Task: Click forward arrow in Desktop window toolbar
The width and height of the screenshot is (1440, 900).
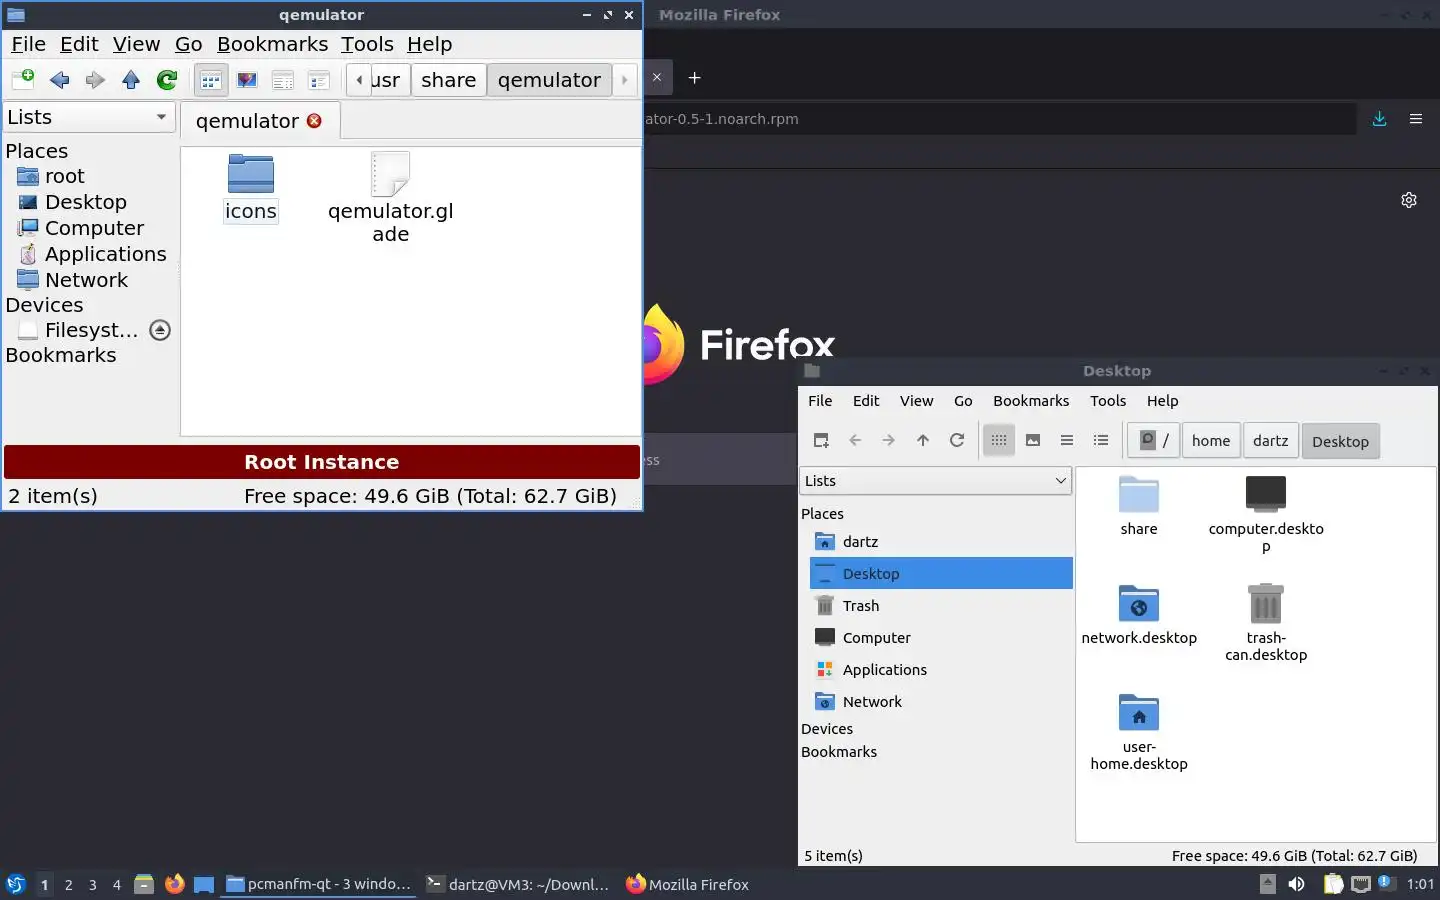Action: 889,440
